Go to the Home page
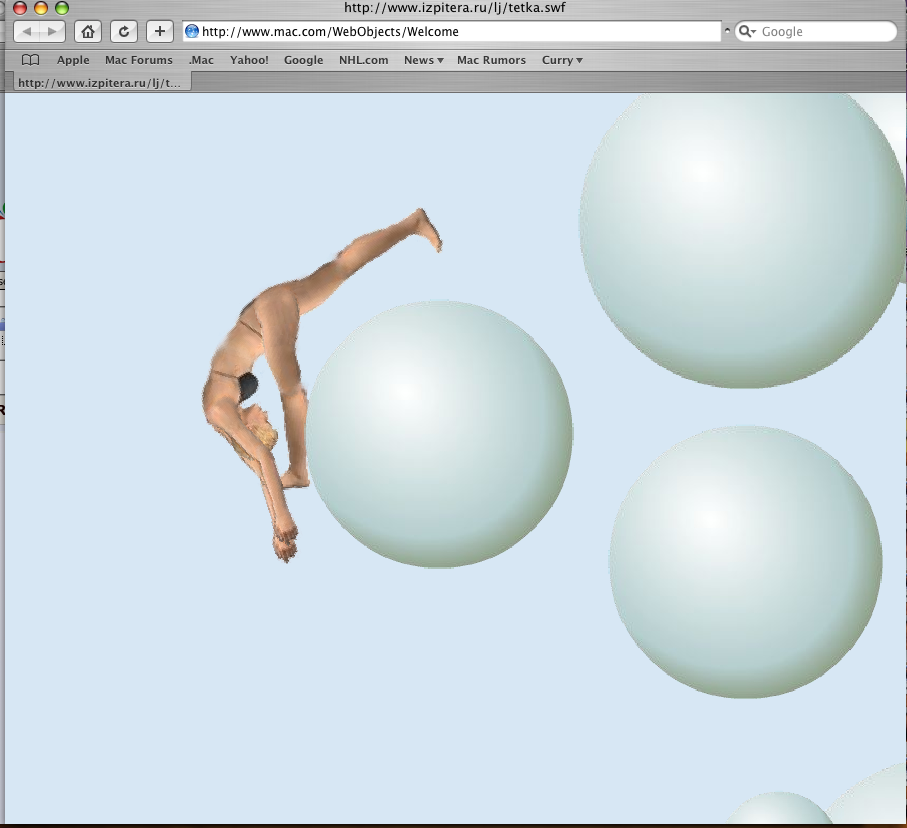The height and width of the screenshot is (828, 907). pos(88,32)
